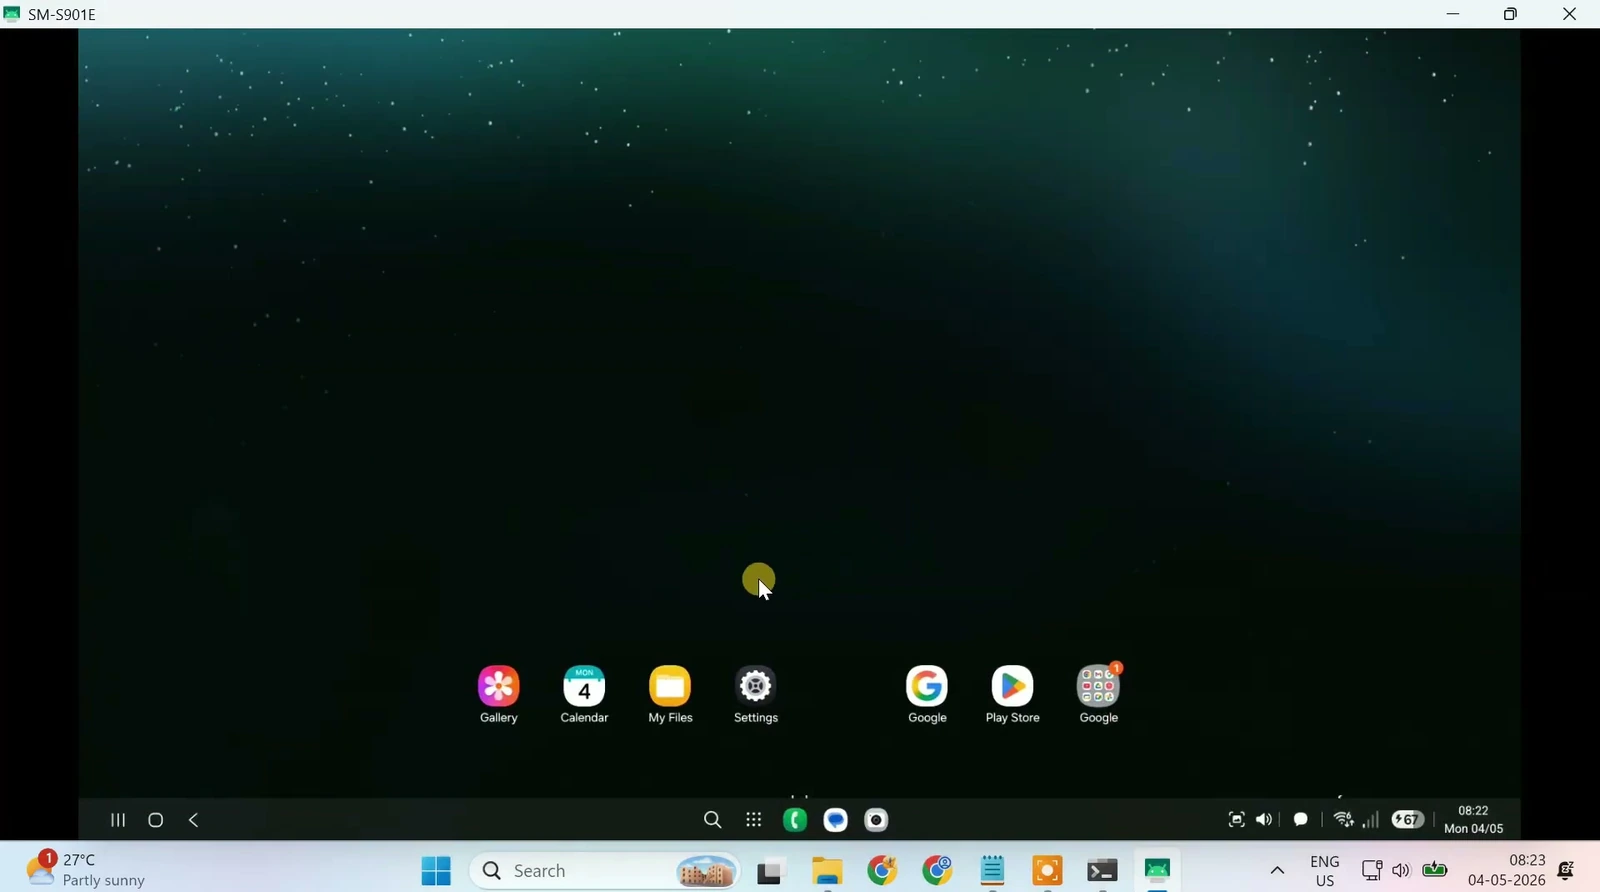Click the DeX battery 67 indicator
Viewport: 1600px width, 892px height.
click(1408, 820)
